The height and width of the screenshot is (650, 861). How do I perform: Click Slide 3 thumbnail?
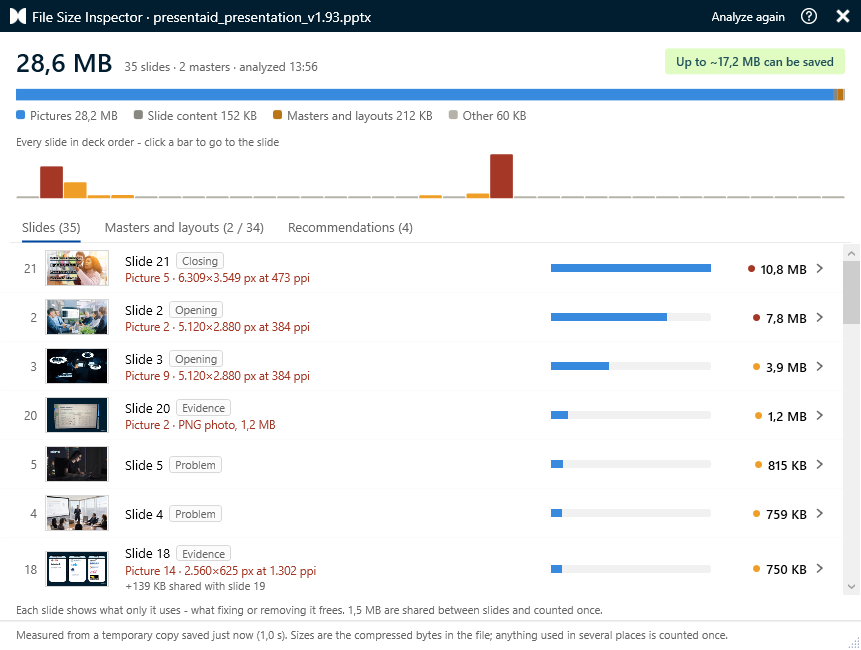point(77,366)
